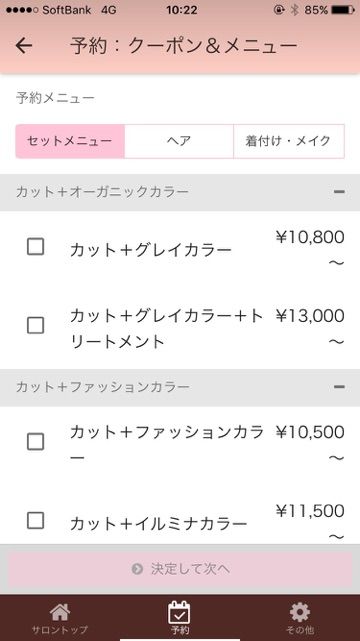Check the カット+イルミナカラー checkbox

[x=36, y=521]
